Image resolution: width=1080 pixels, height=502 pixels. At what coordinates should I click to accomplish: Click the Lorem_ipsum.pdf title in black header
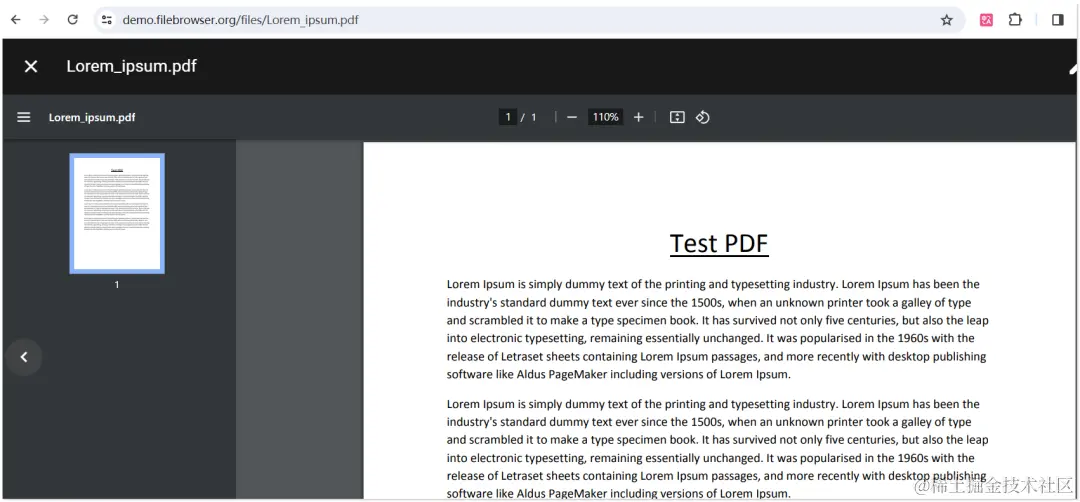coord(132,66)
